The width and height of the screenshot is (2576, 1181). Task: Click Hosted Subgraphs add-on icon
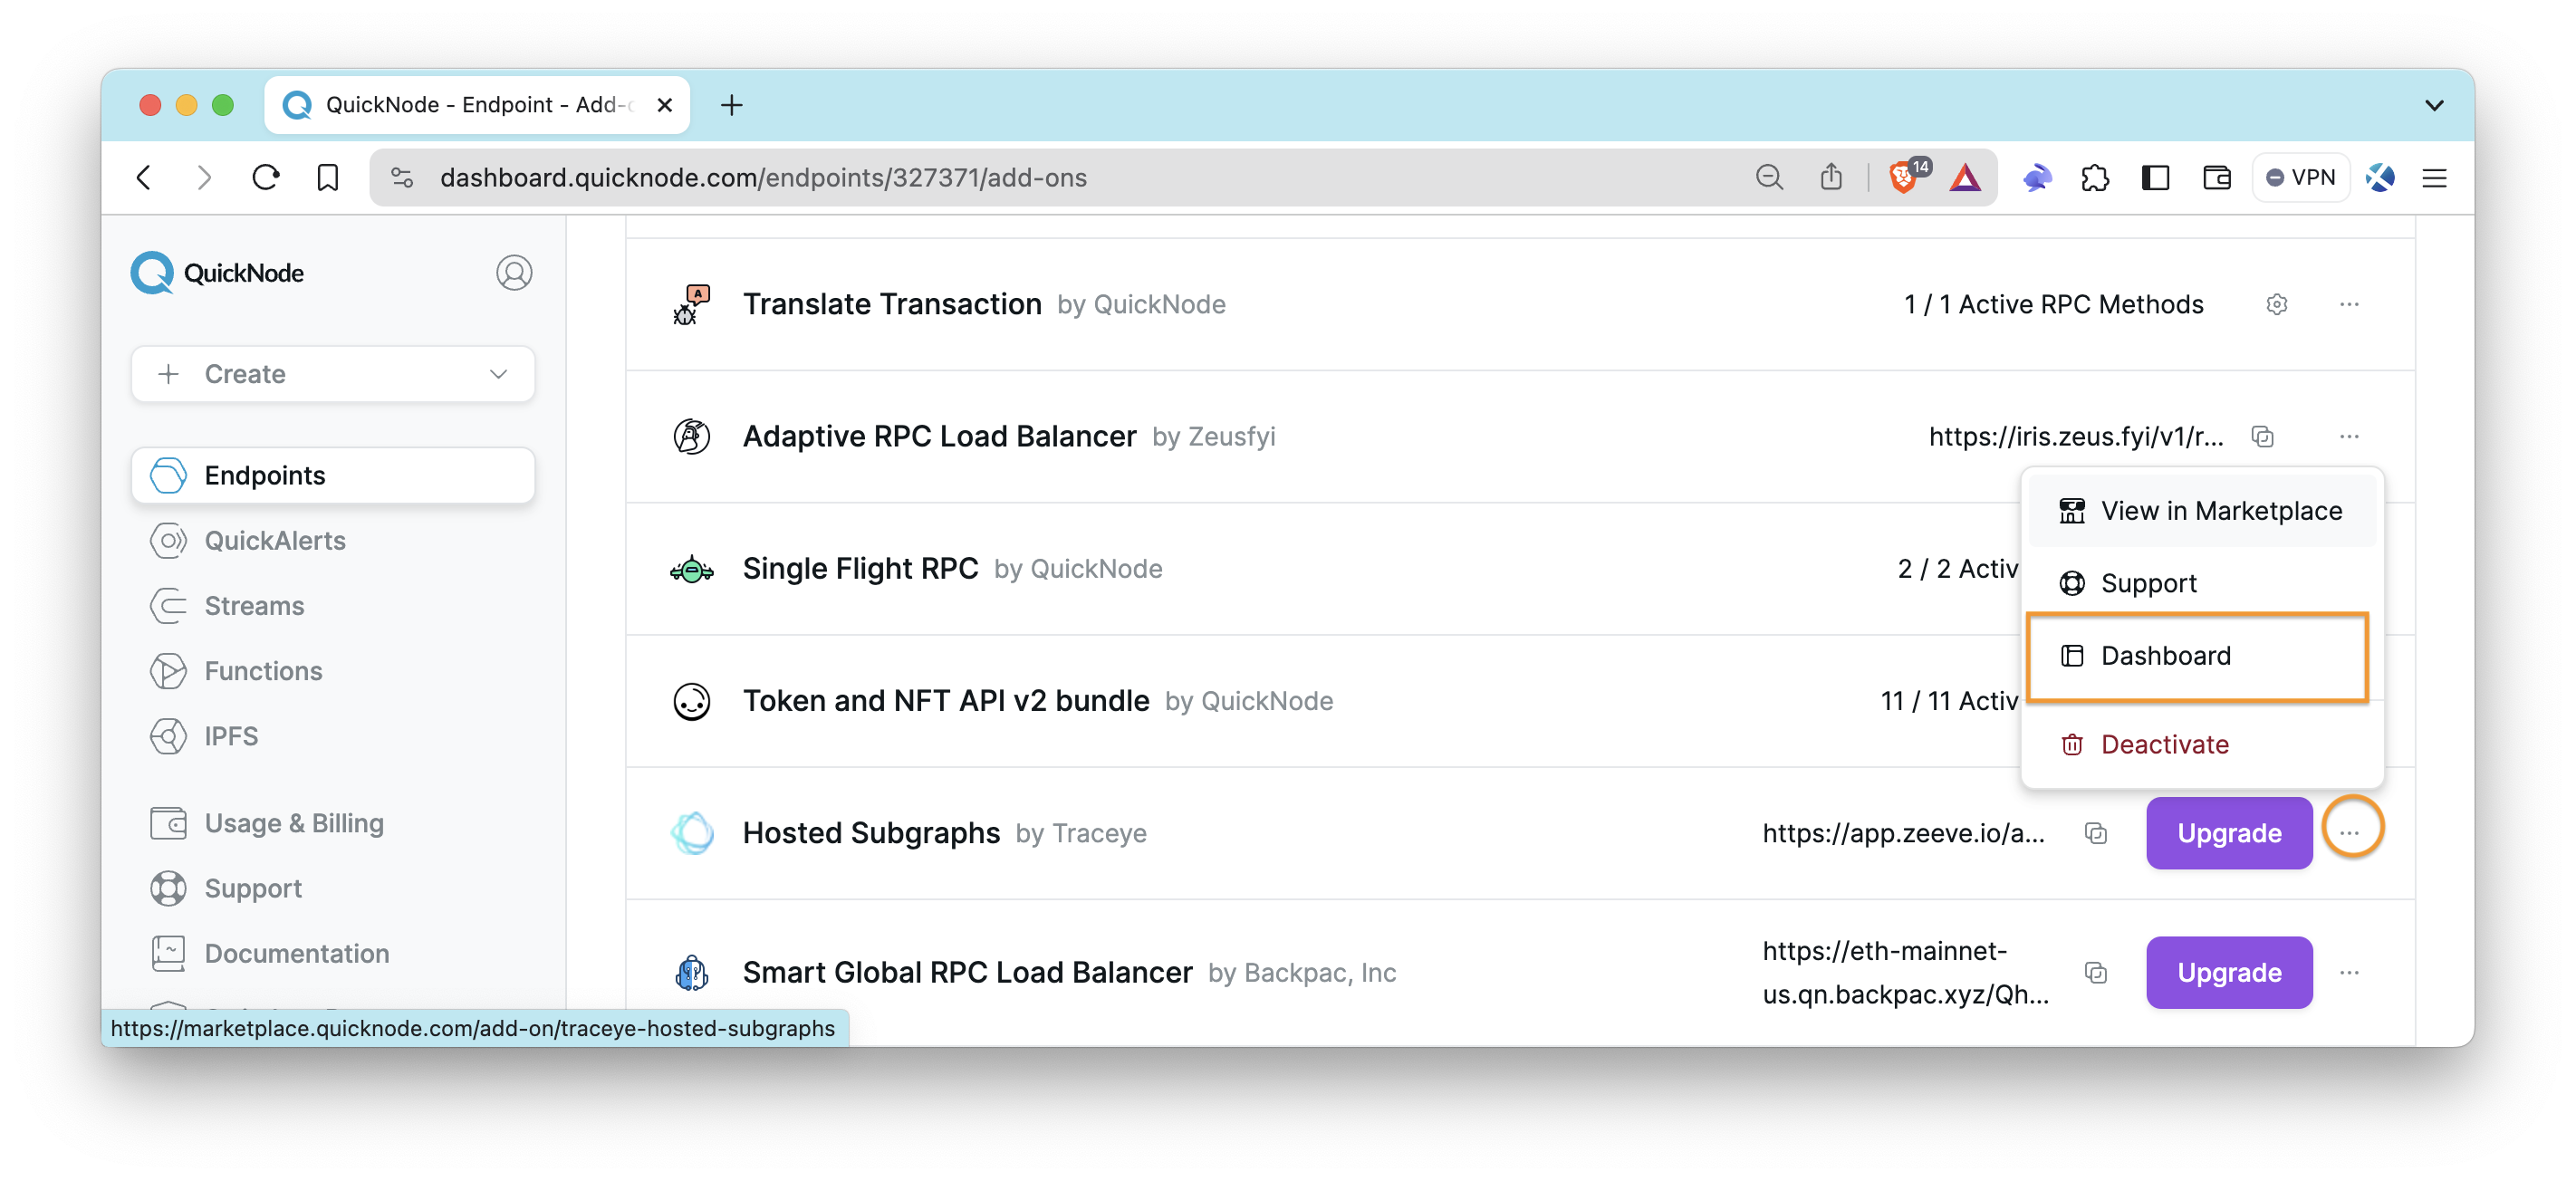691,833
